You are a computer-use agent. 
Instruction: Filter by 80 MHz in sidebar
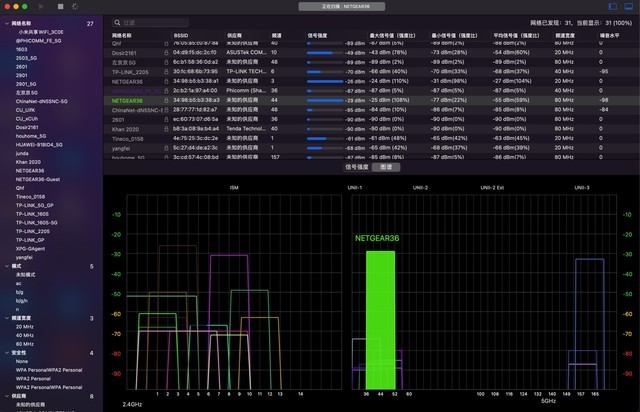click(24, 344)
